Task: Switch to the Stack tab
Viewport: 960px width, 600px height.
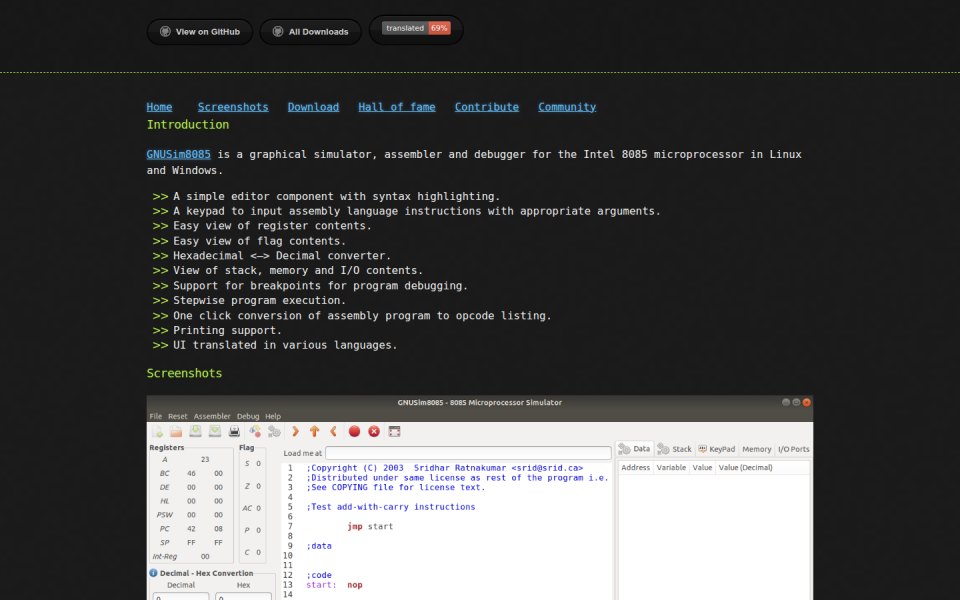Action: tap(674, 449)
